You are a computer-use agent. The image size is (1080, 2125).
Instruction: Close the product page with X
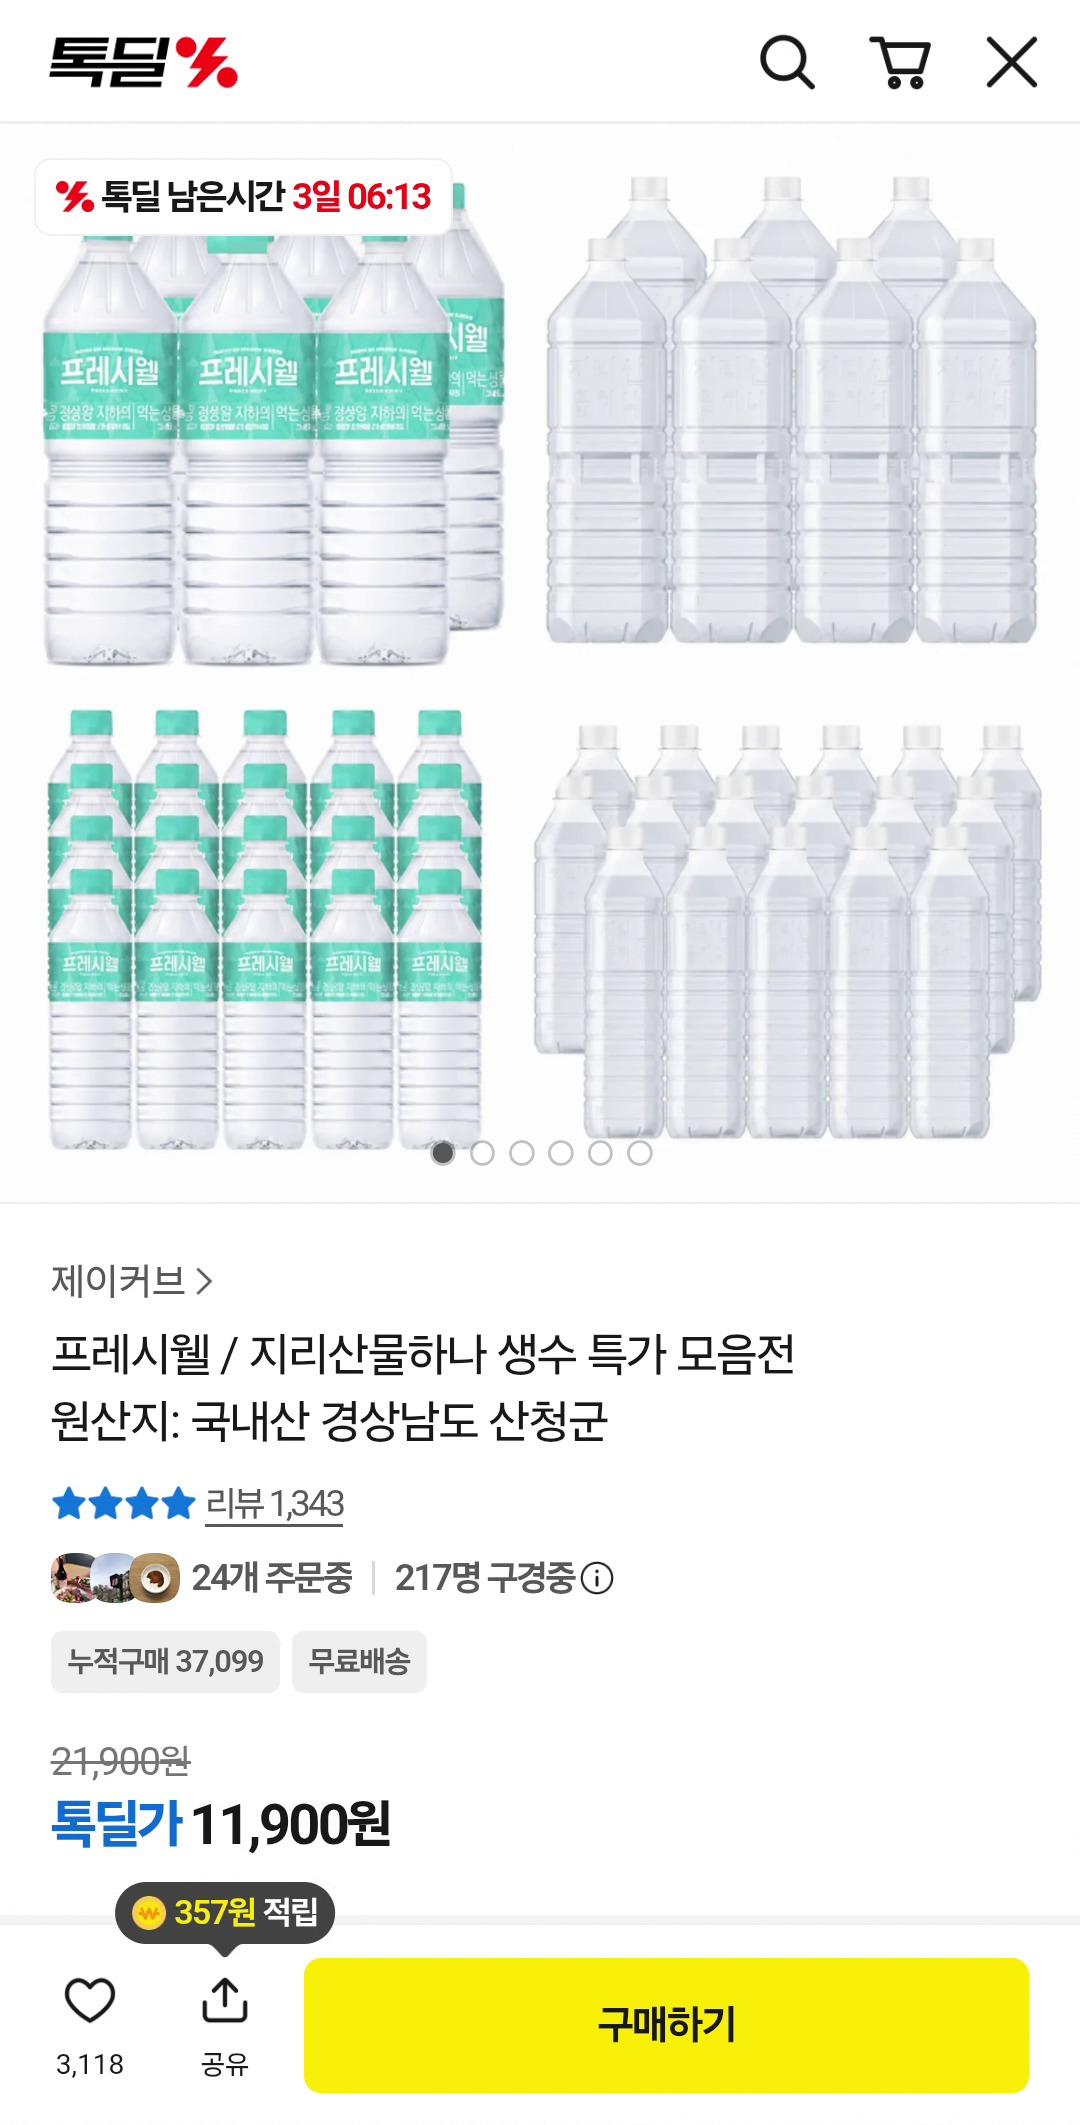pos(1012,62)
